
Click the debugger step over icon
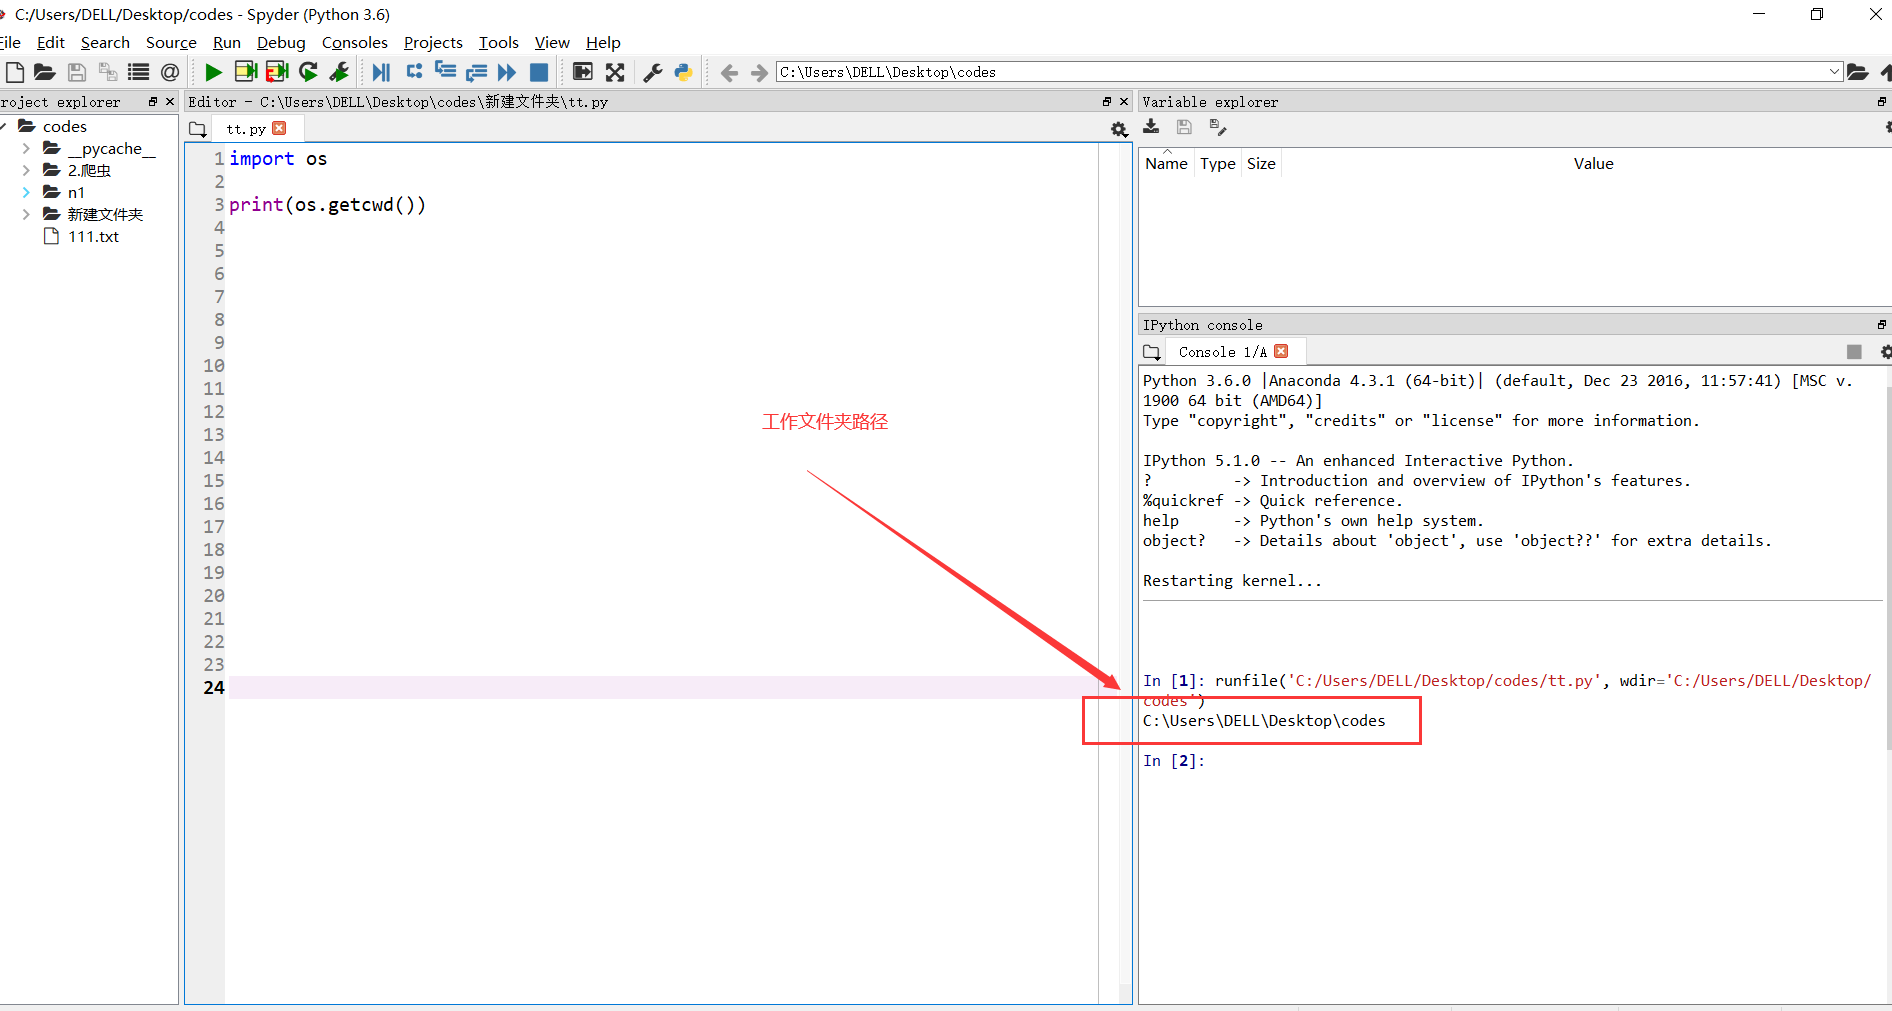coord(414,72)
